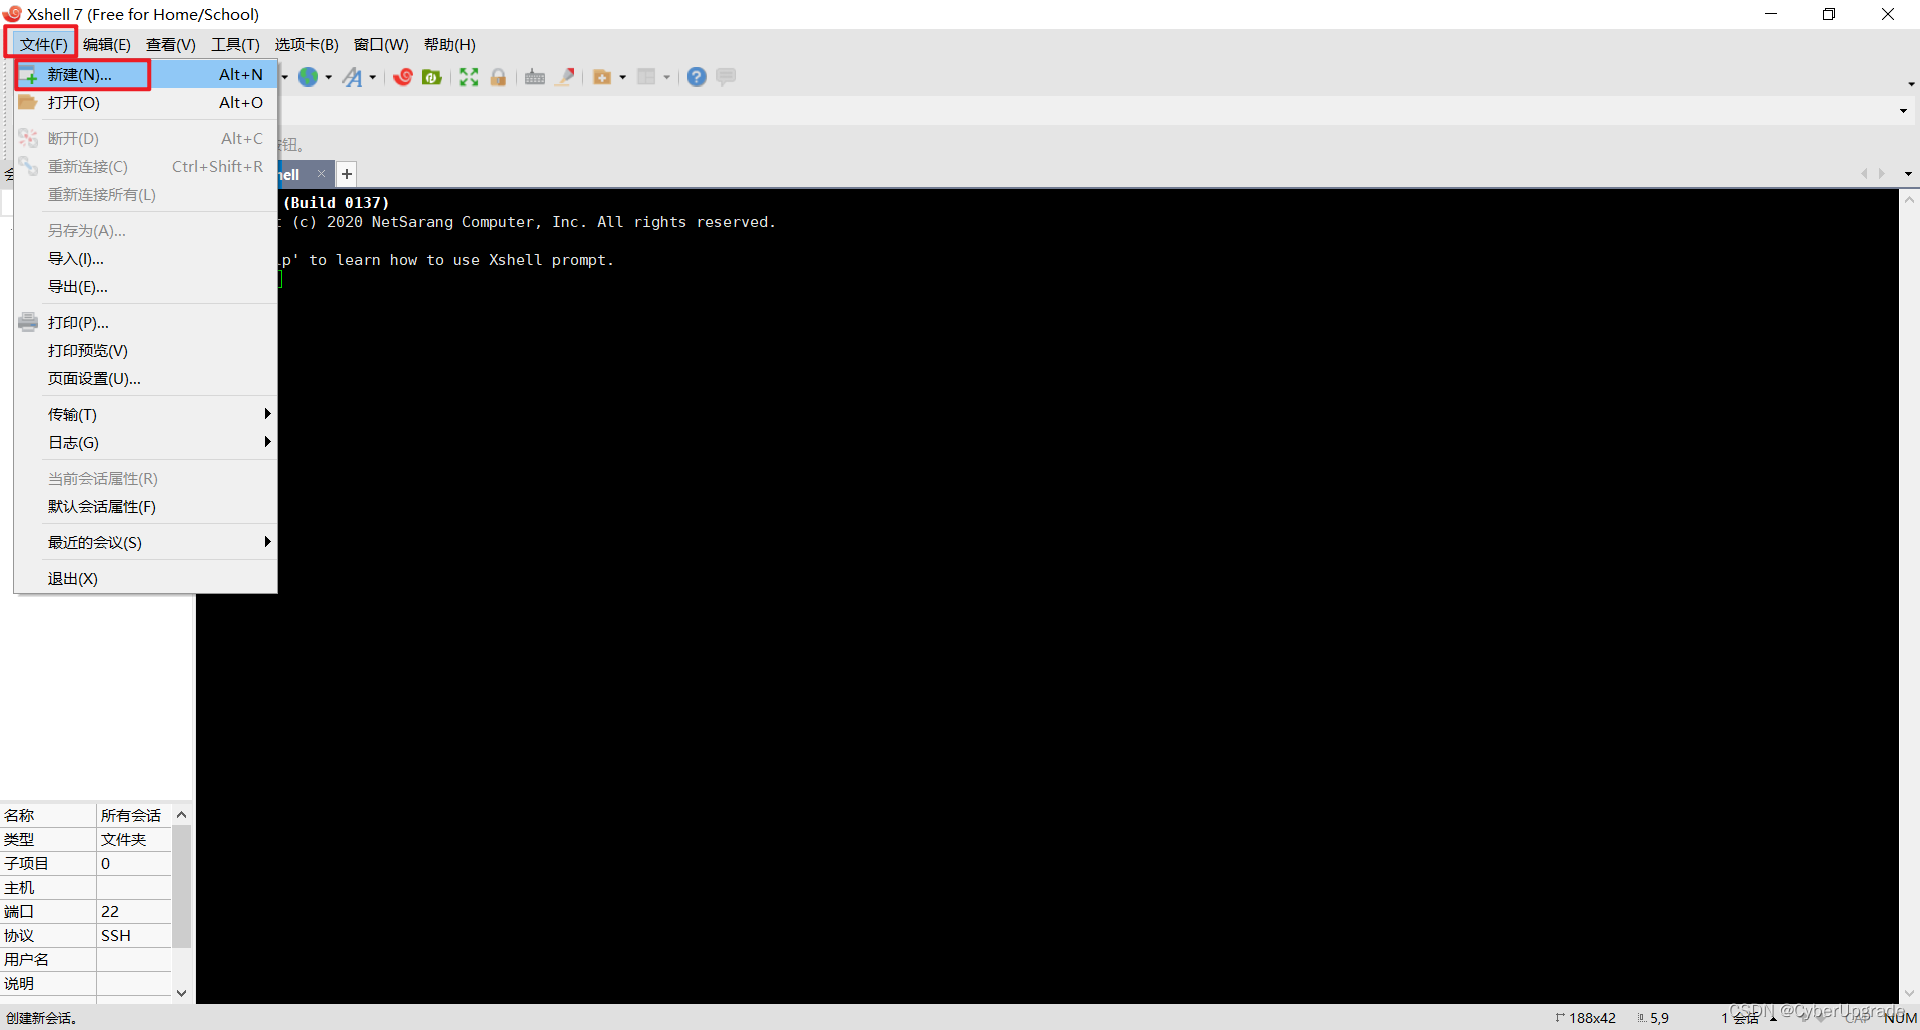
Task: Click the 1 会话 status bar up arrow
Action: (1773, 1018)
